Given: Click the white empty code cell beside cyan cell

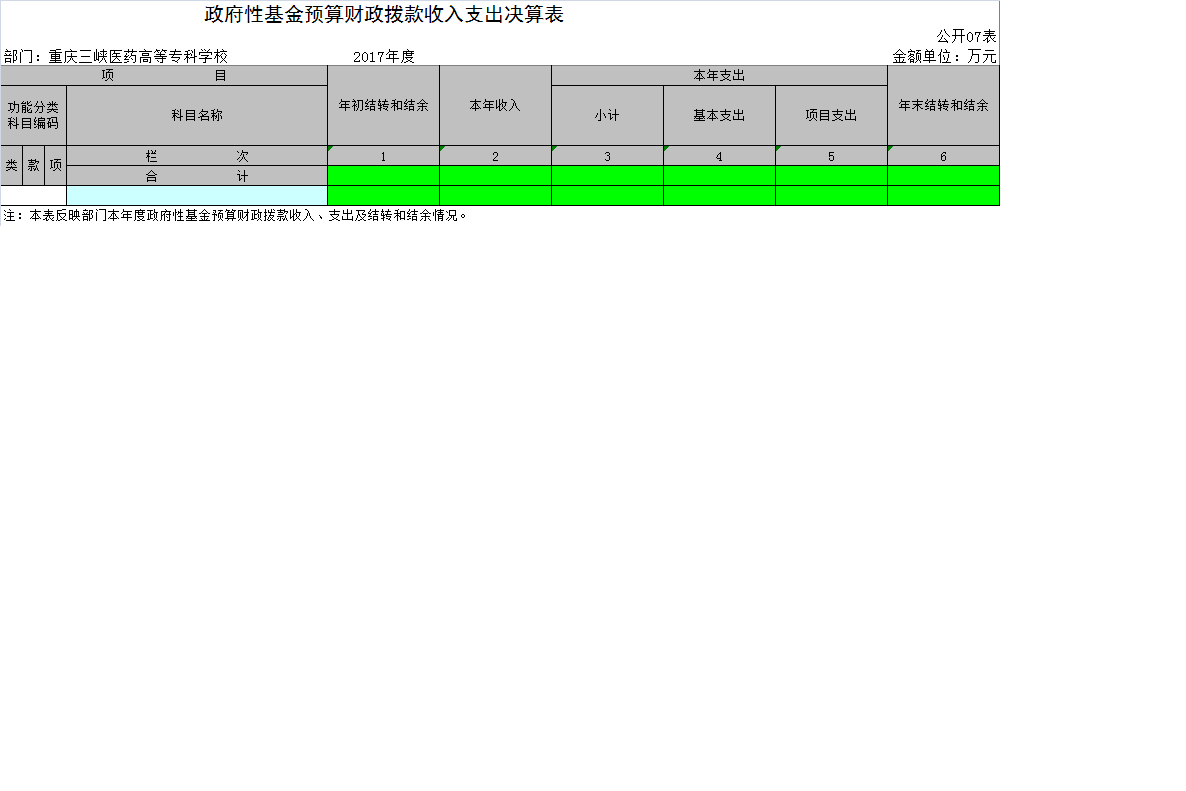Looking at the screenshot, I should click(x=33, y=195).
